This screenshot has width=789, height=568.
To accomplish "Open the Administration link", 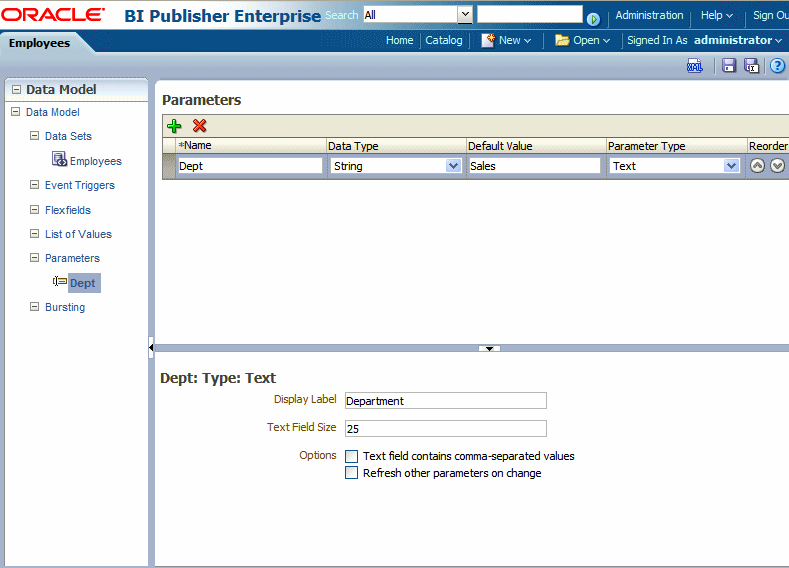I will click(x=649, y=16).
